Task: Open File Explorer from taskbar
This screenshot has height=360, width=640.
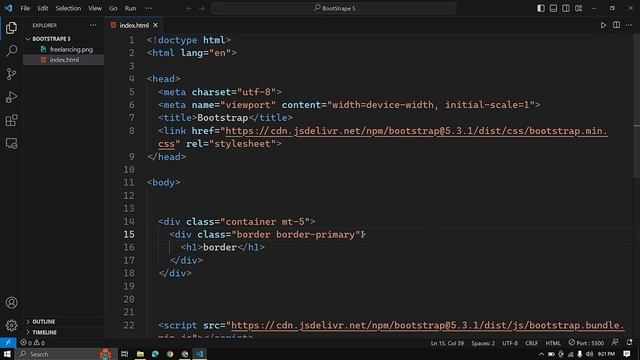Action: [140, 354]
